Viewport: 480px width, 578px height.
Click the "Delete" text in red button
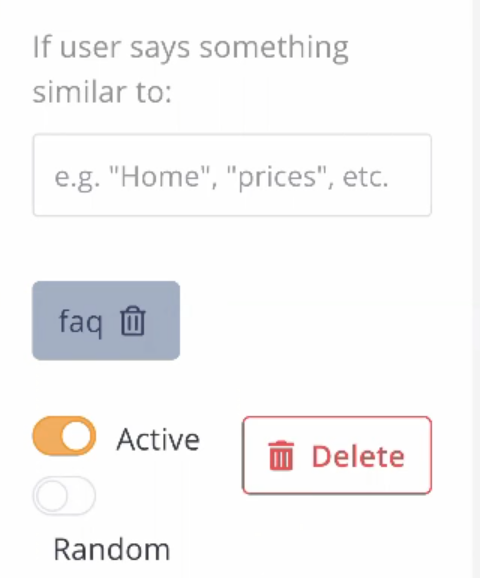(x=358, y=456)
